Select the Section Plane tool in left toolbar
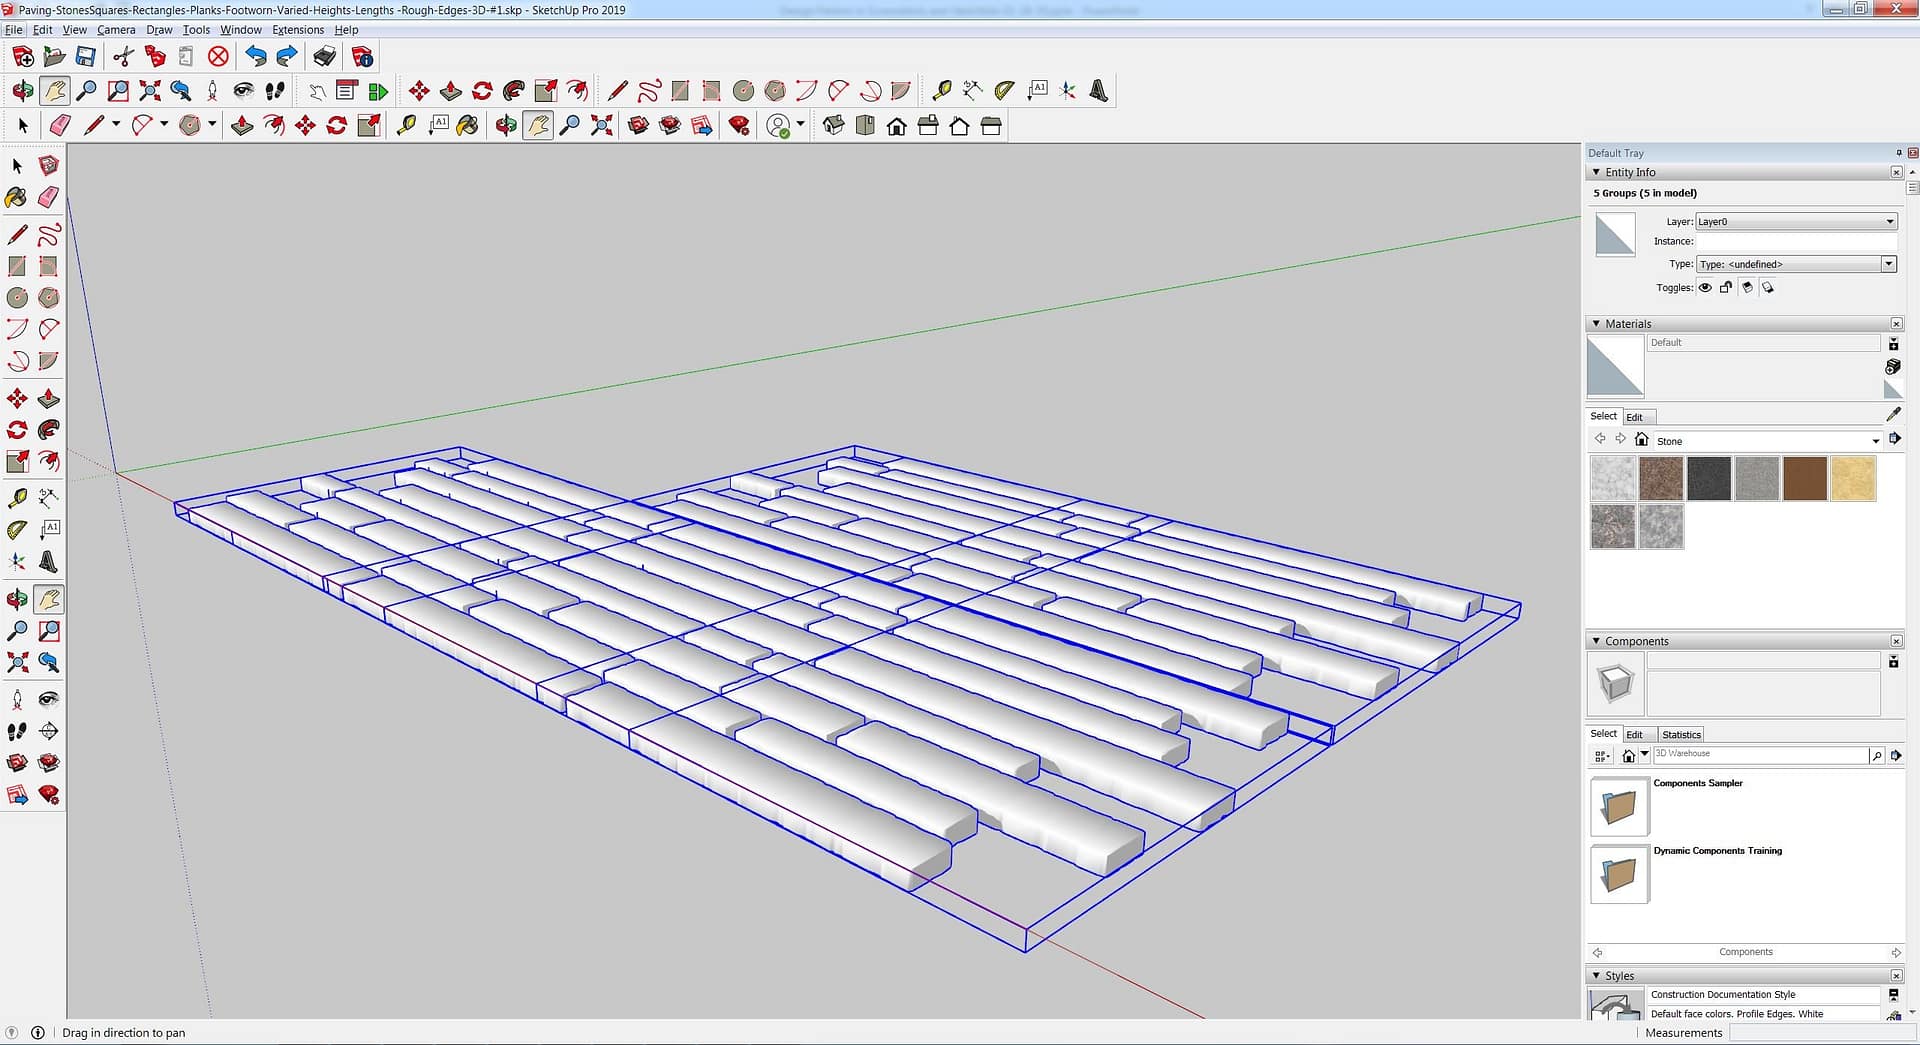Image resolution: width=1920 pixels, height=1045 pixels. (48, 731)
